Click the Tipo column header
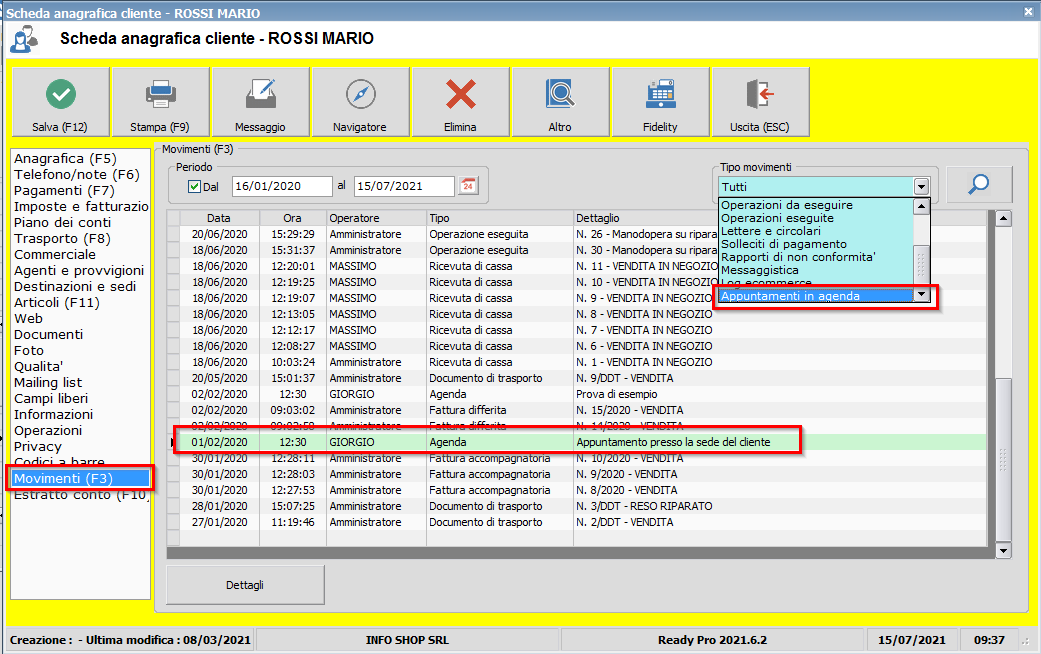This screenshot has width=1041, height=654. click(500, 218)
